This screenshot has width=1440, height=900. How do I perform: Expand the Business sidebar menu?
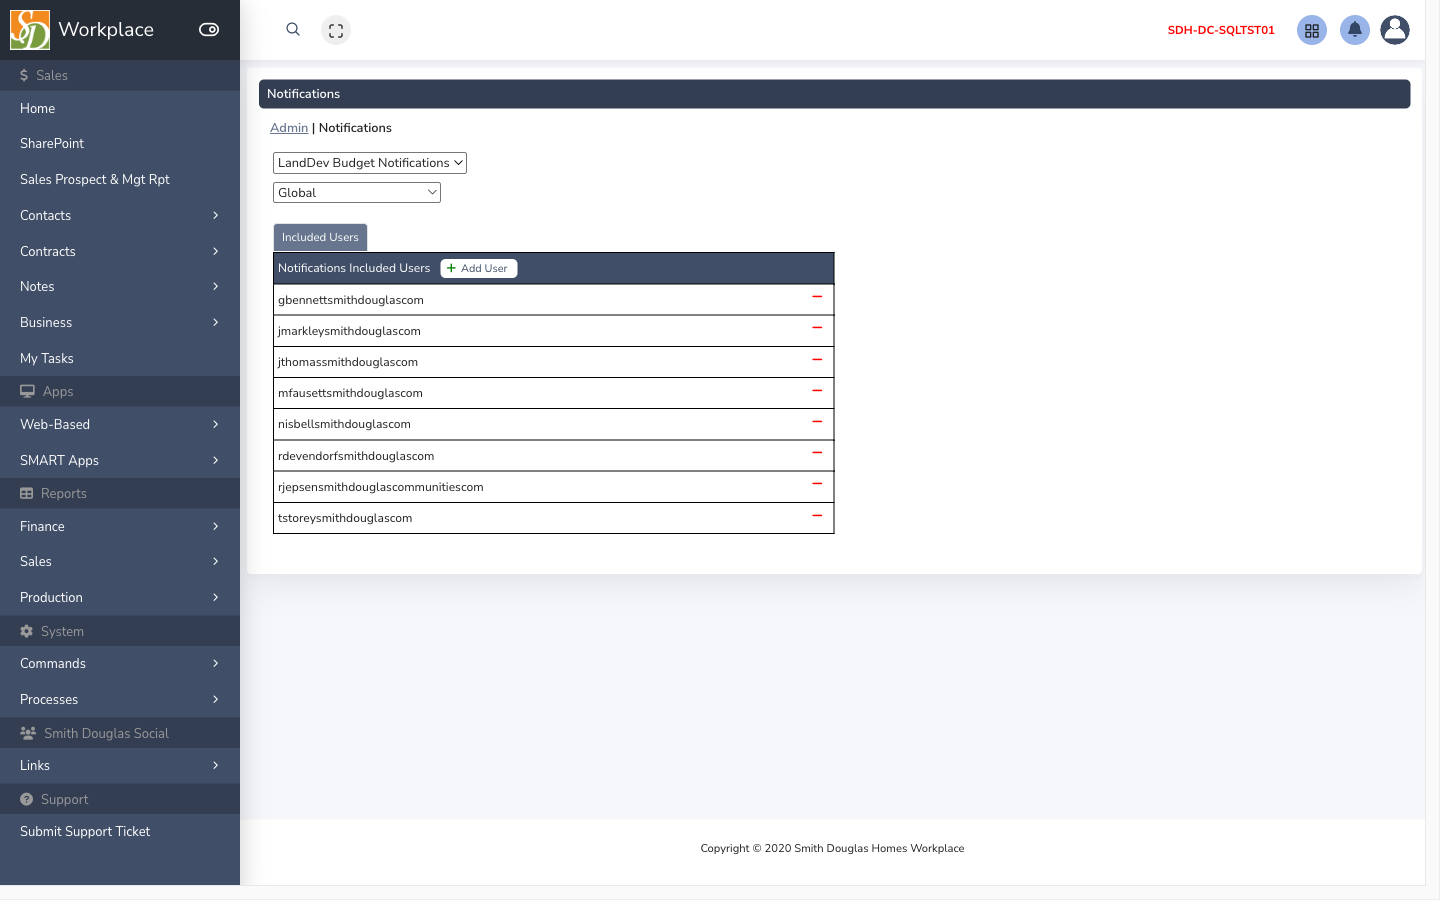pos(120,323)
